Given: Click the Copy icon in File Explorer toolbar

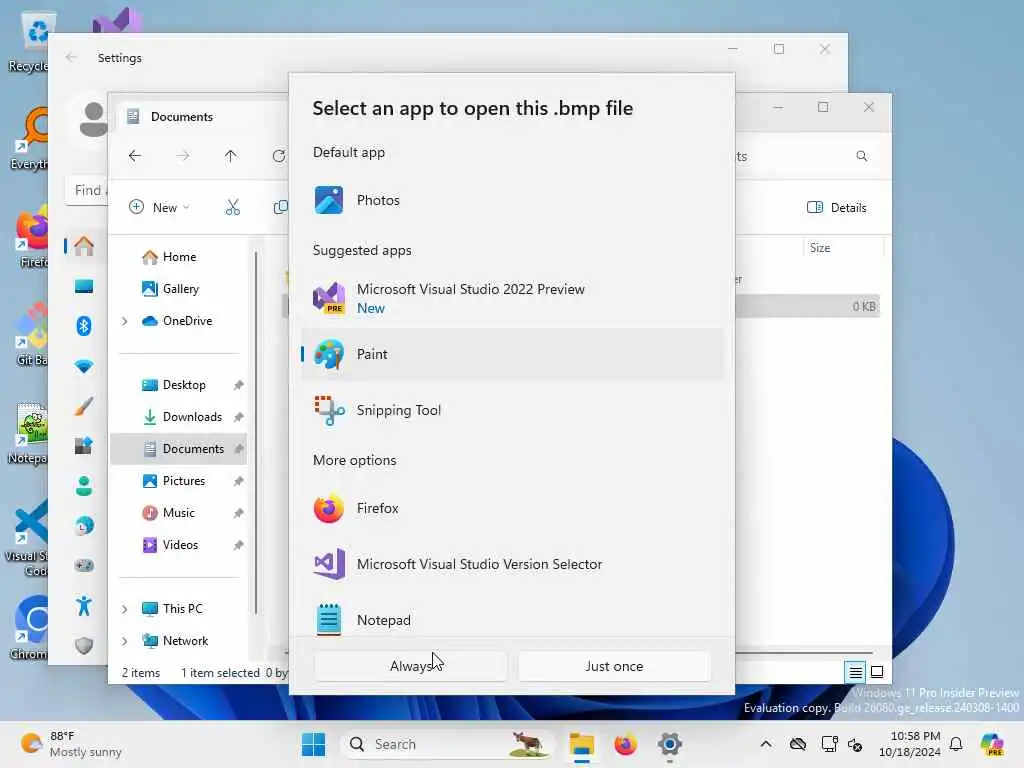Looking at the screenshot, I should pyautogui.click(x=281, y=208).
